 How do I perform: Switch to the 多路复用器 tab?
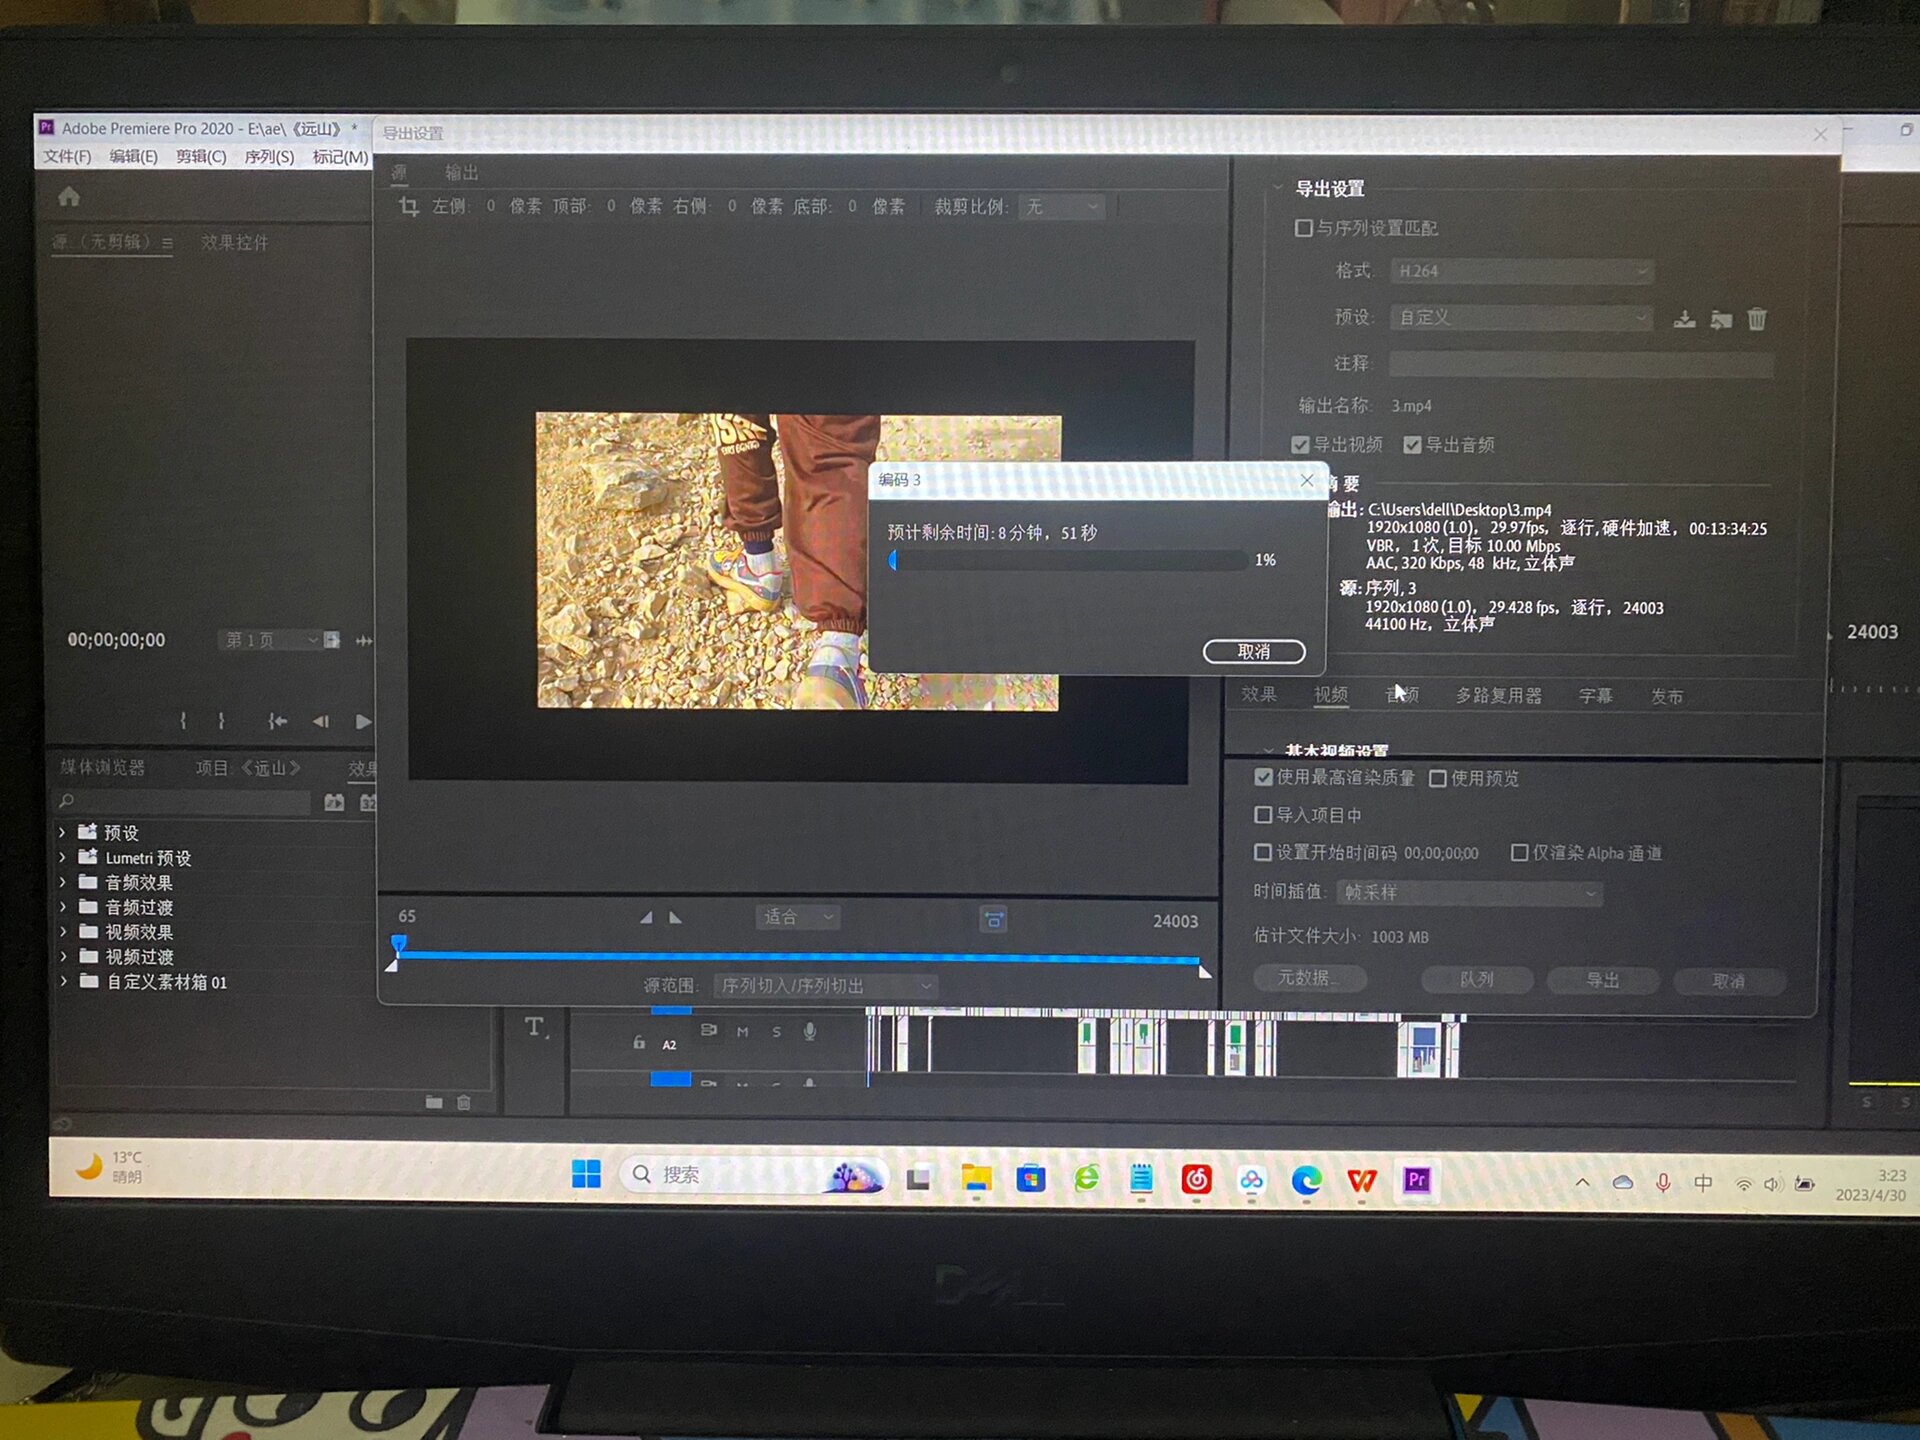(x=1498, y=696)
